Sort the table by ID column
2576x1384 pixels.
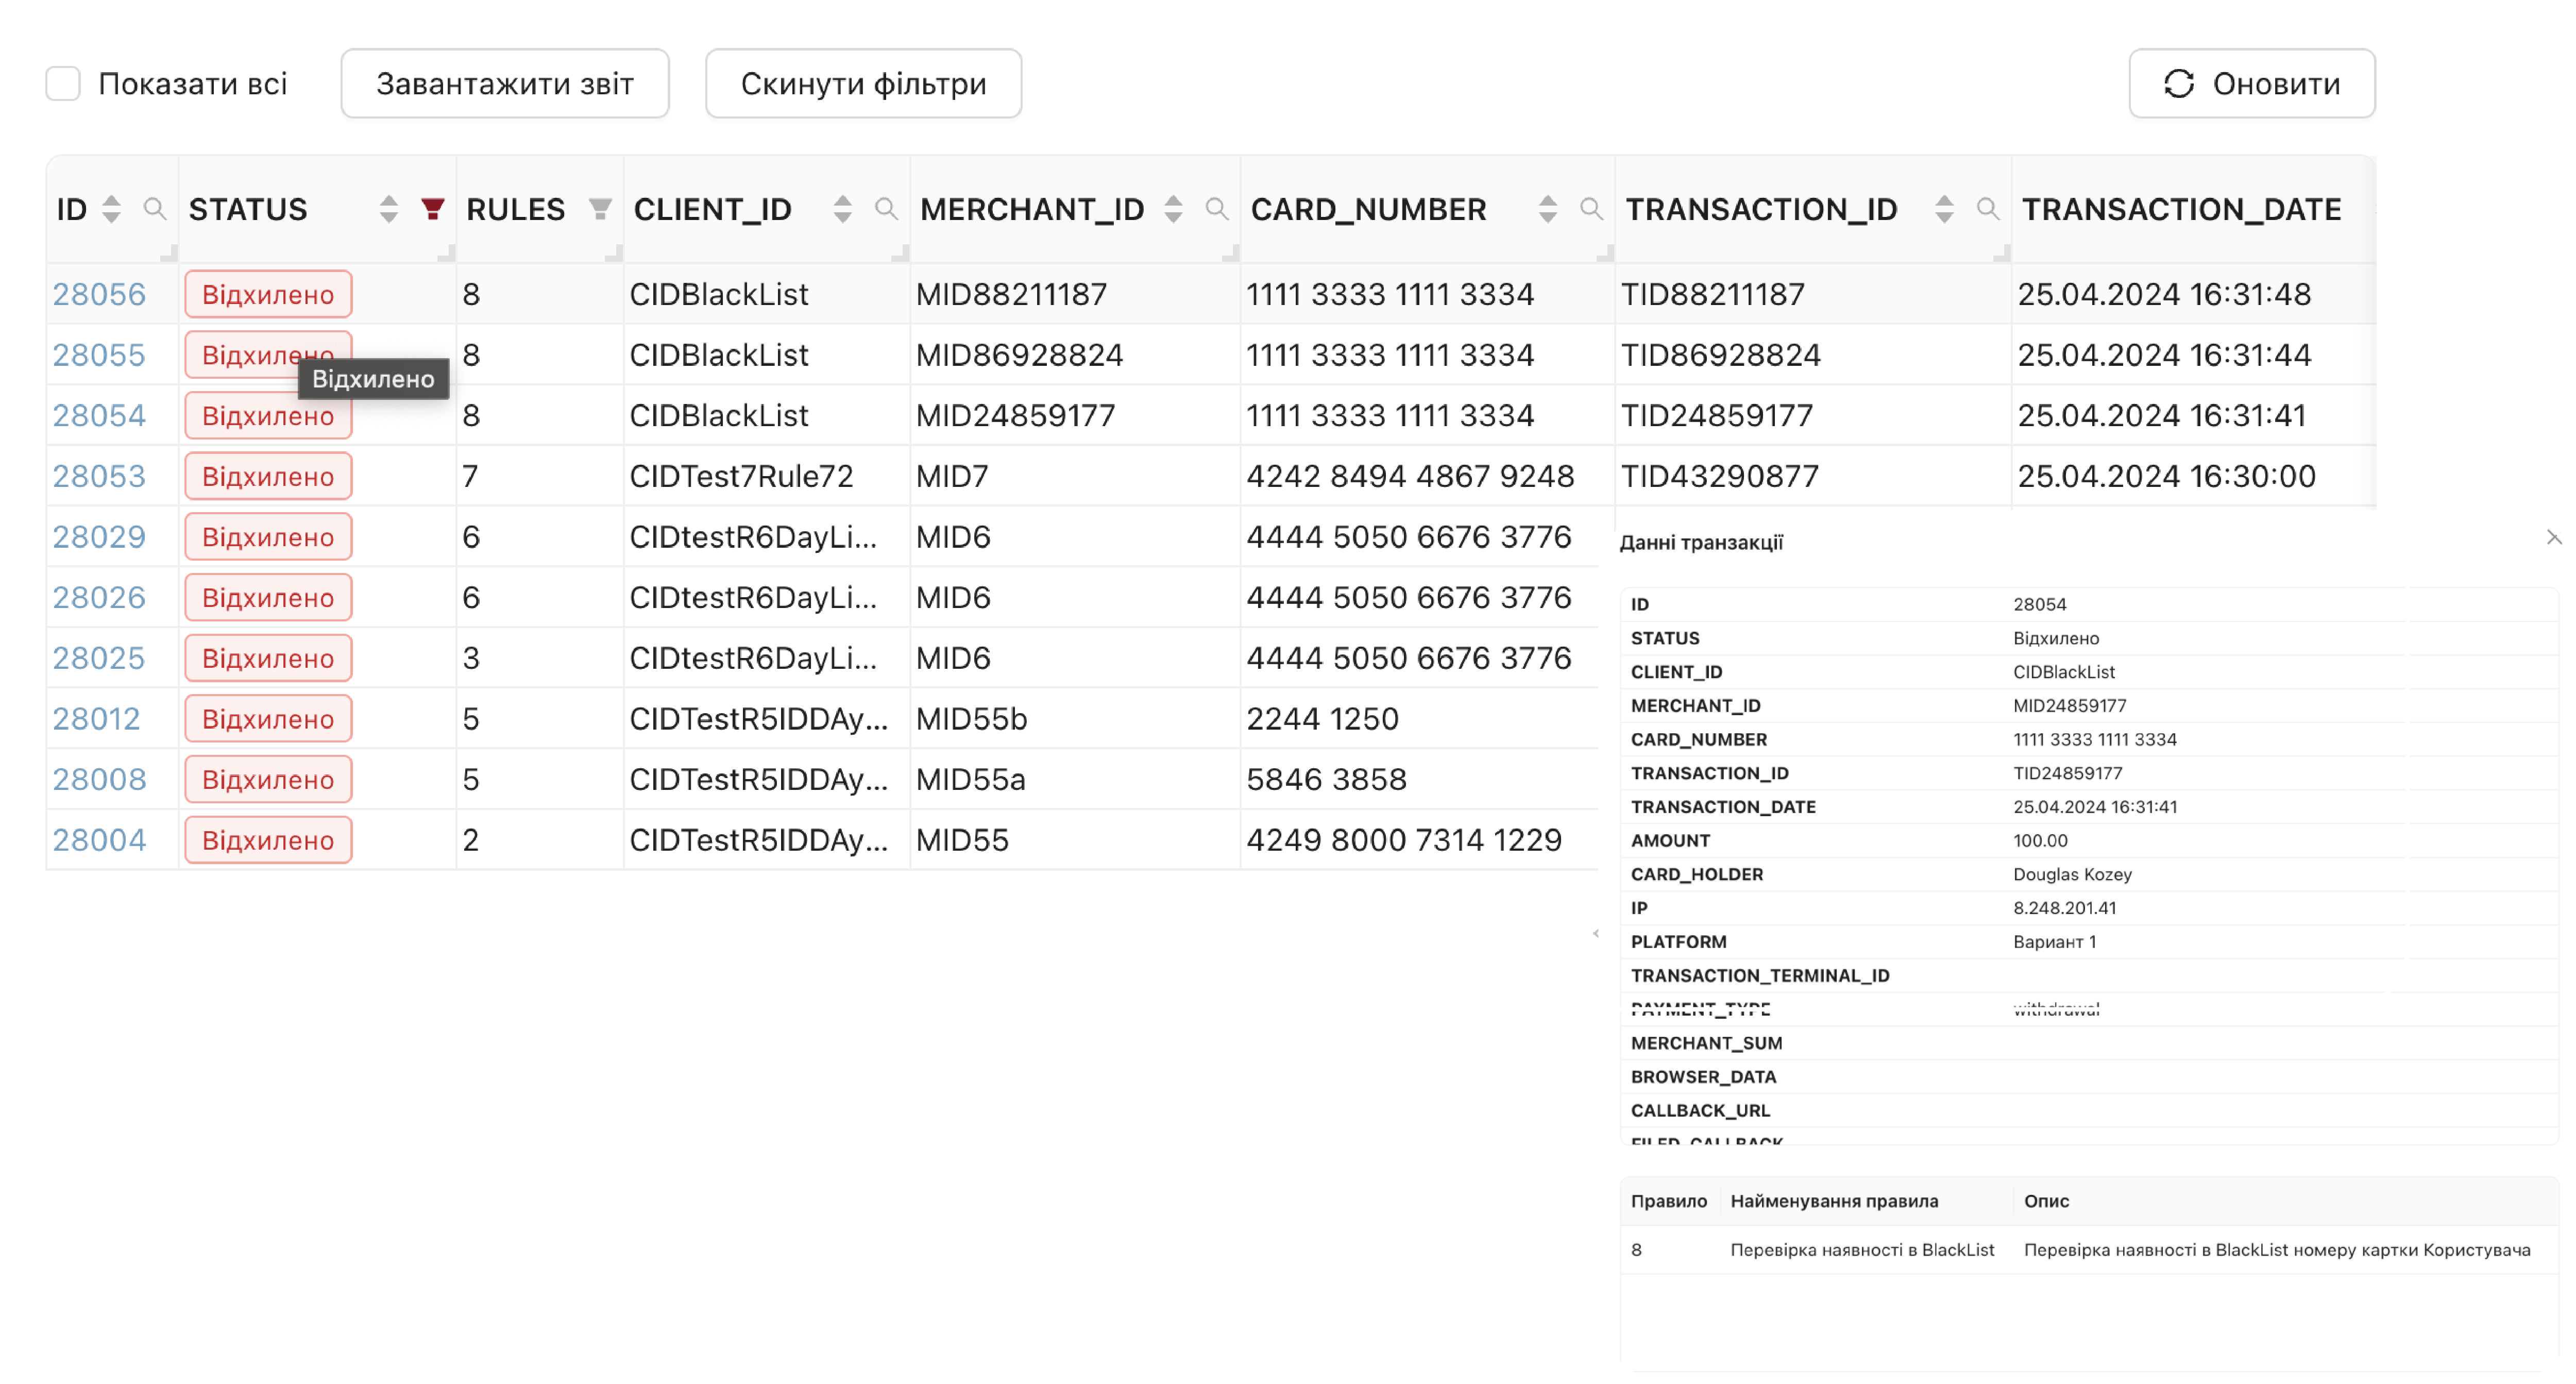[x=111, y=209]
